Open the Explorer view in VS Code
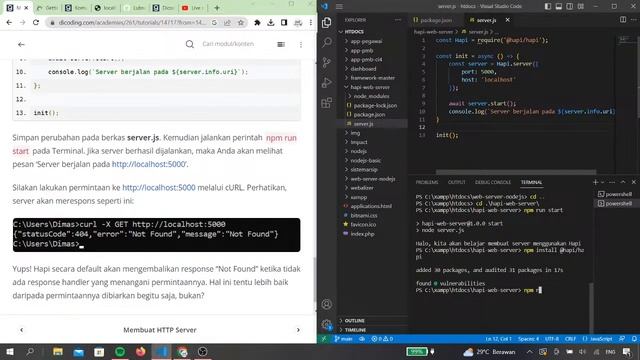This screenshot has width=640, height=360. [x=327, y=22]
